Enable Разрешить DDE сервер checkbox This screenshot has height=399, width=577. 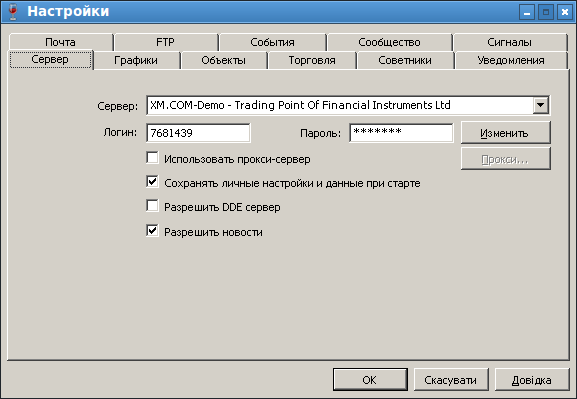coord(152,206)
